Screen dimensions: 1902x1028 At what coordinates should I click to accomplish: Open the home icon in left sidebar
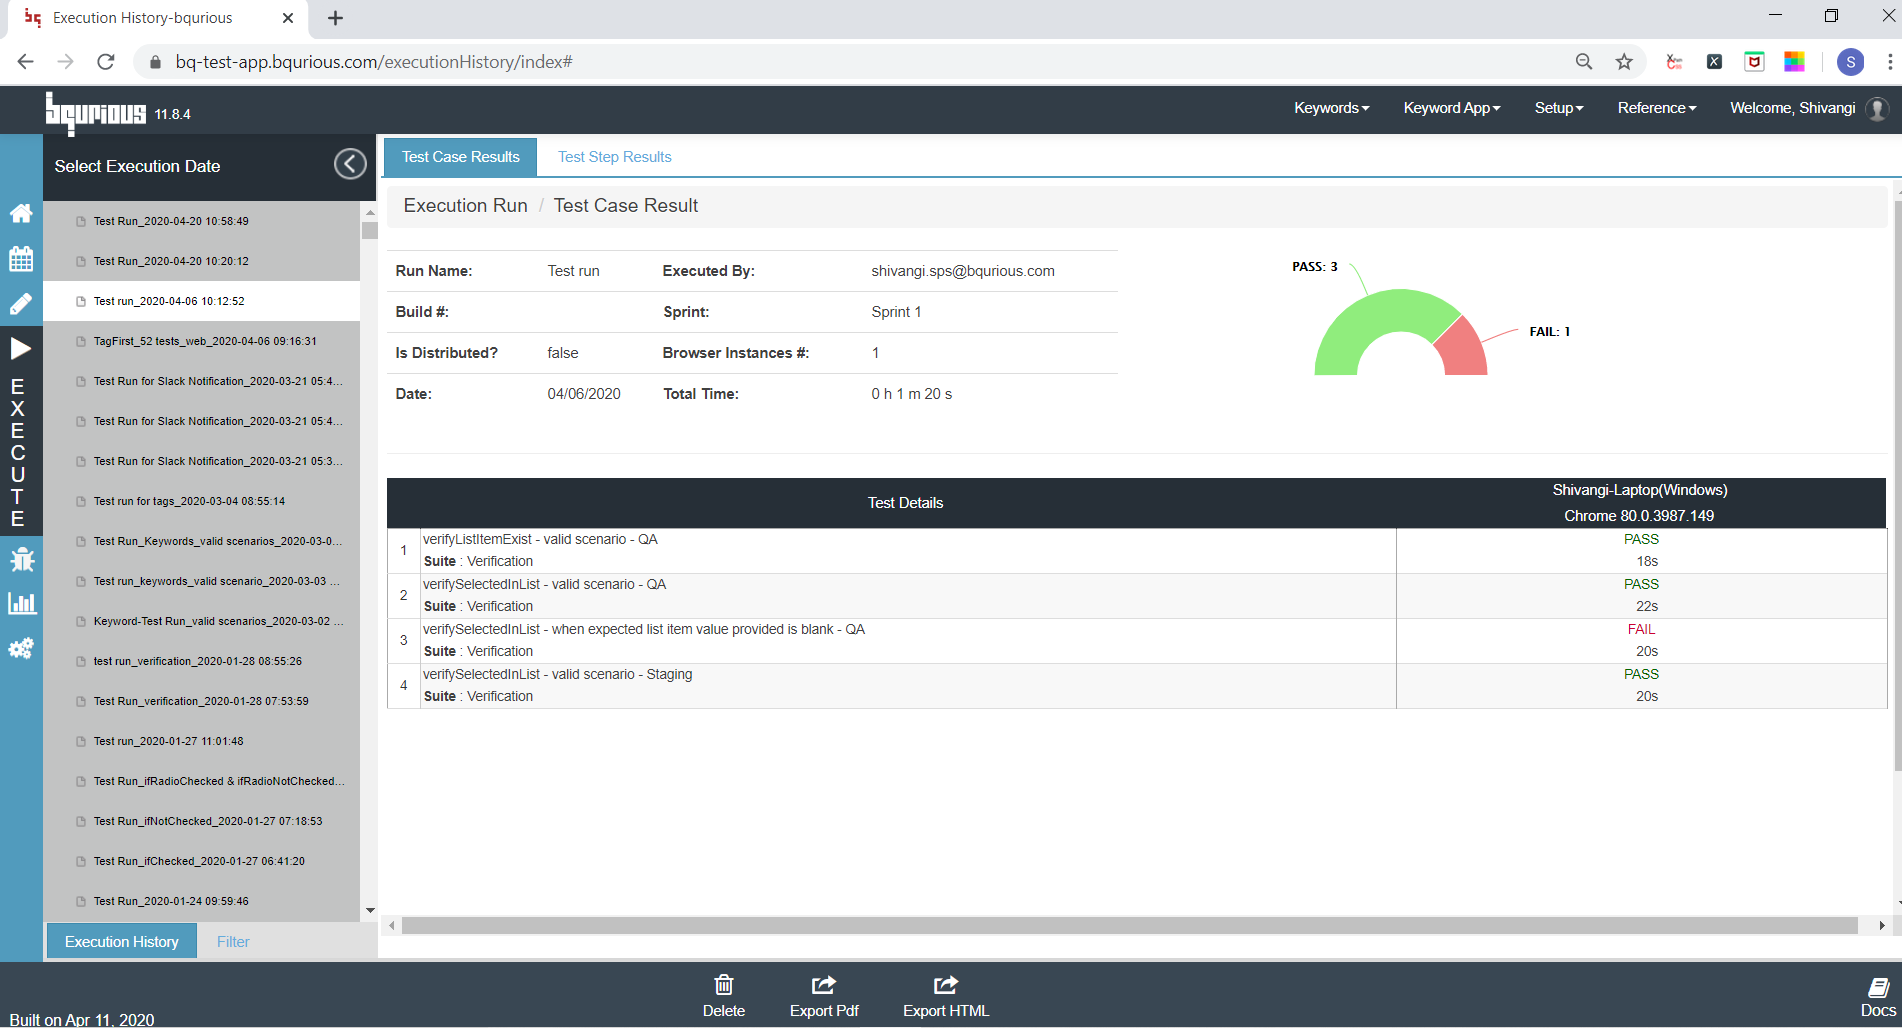pyautogui.click(x=21, y=213)
